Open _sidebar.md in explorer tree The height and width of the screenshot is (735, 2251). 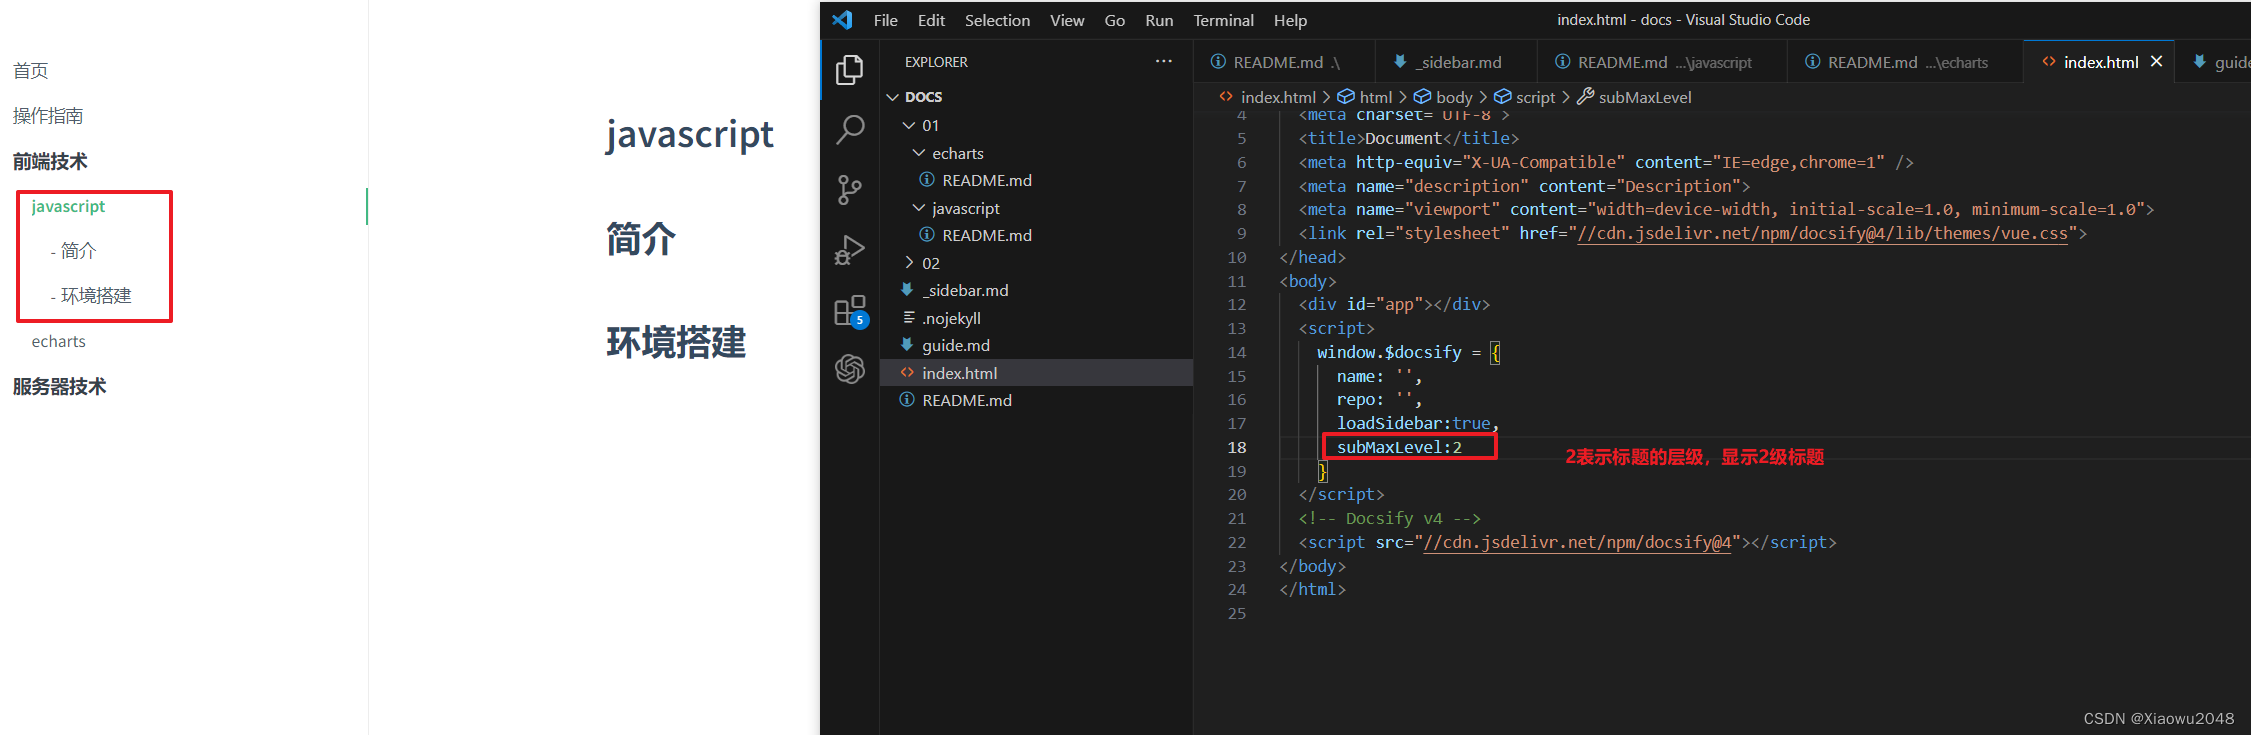(1036, 290)
